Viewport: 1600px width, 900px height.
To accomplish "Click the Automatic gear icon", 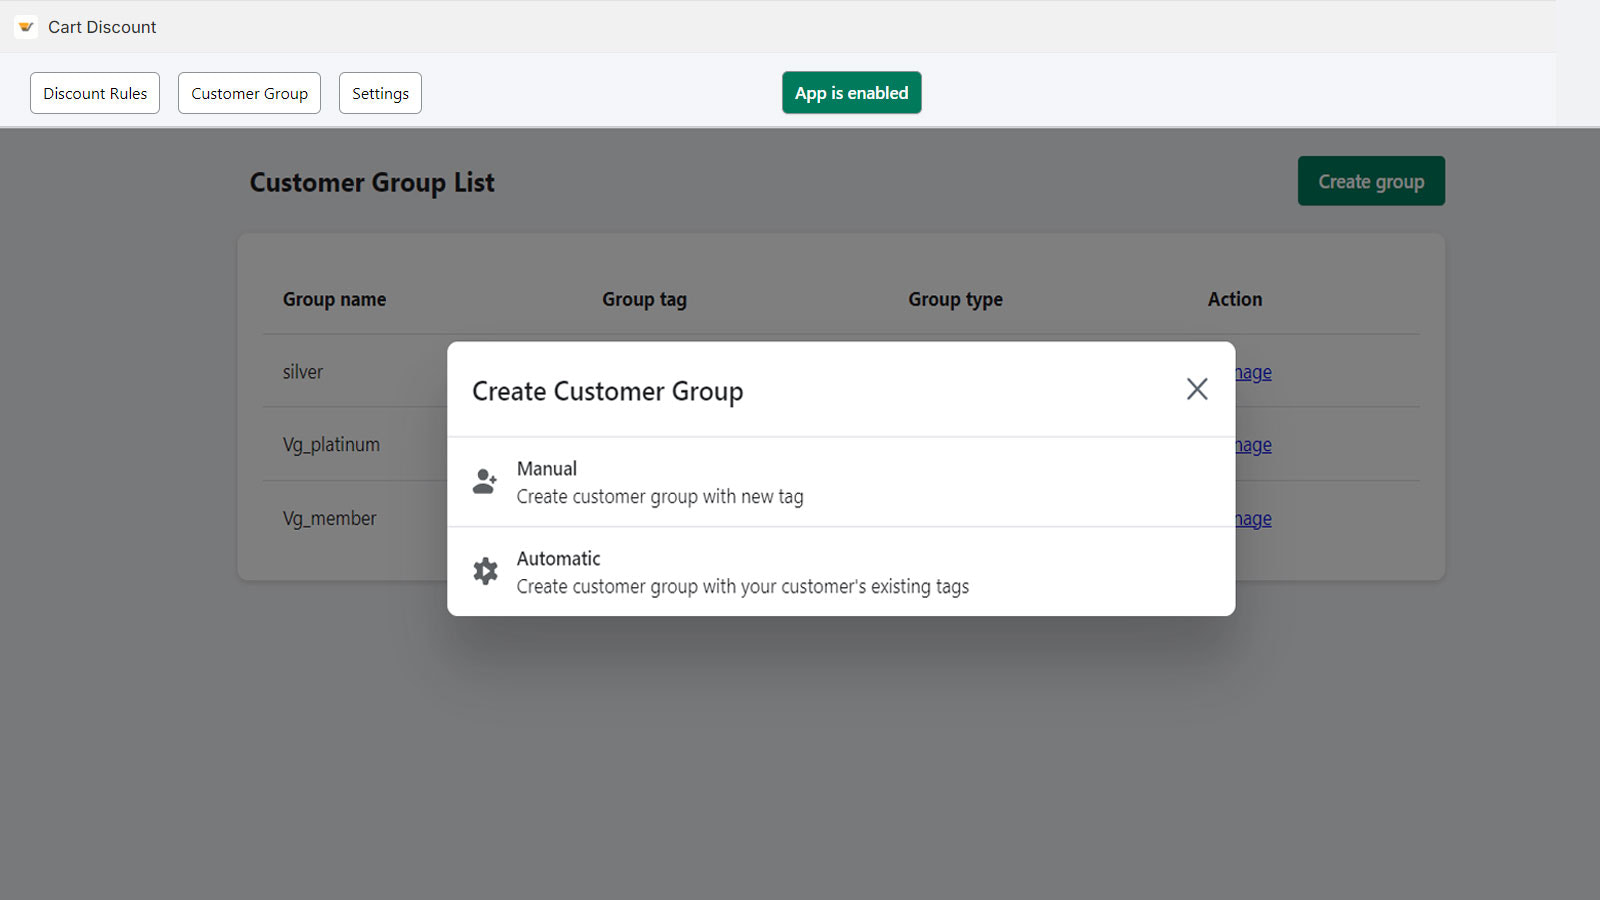I will (485, 571).
